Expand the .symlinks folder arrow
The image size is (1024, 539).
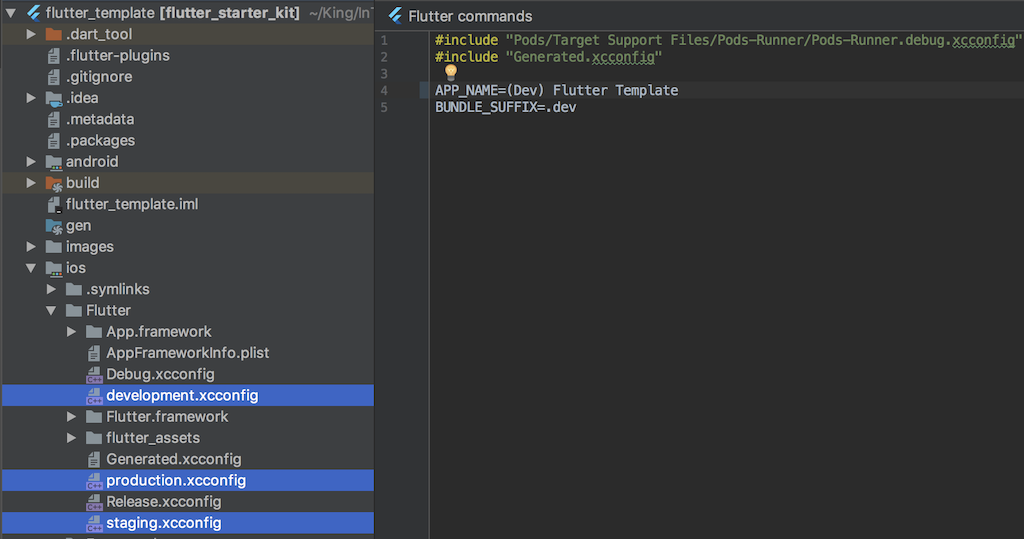(x=51, y=289)
